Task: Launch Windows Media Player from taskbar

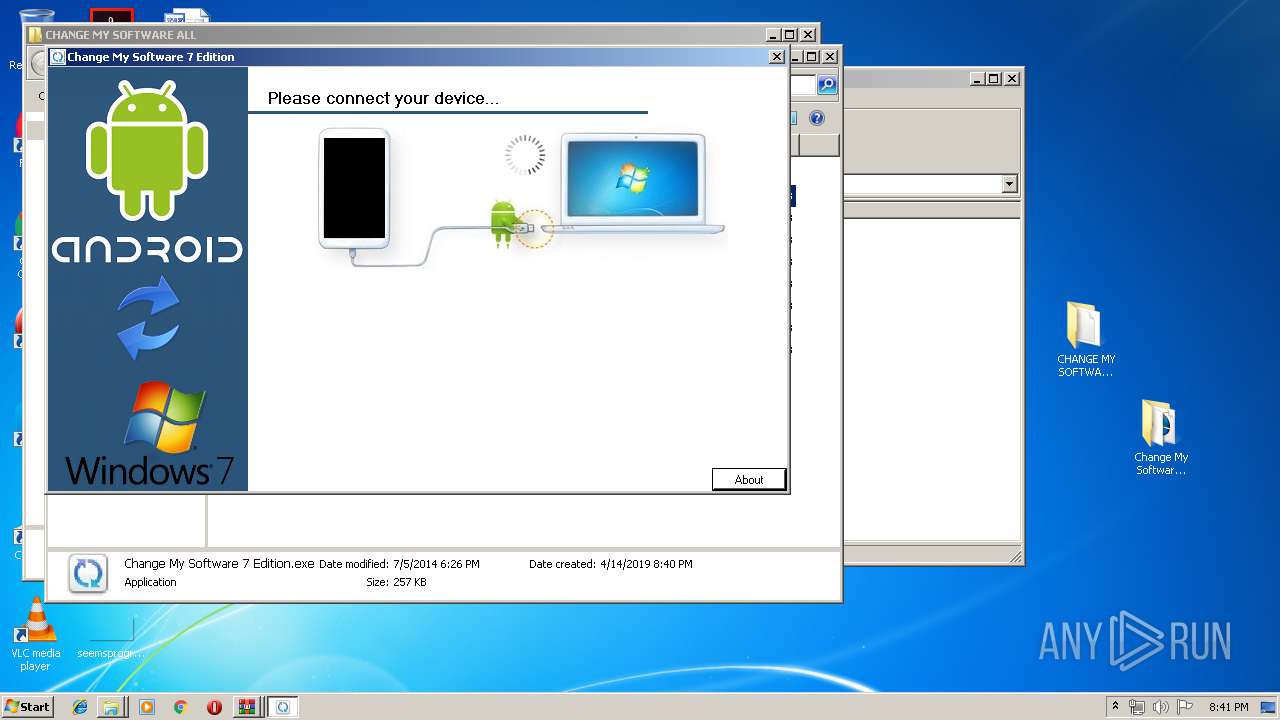Action: click(147, 707)
